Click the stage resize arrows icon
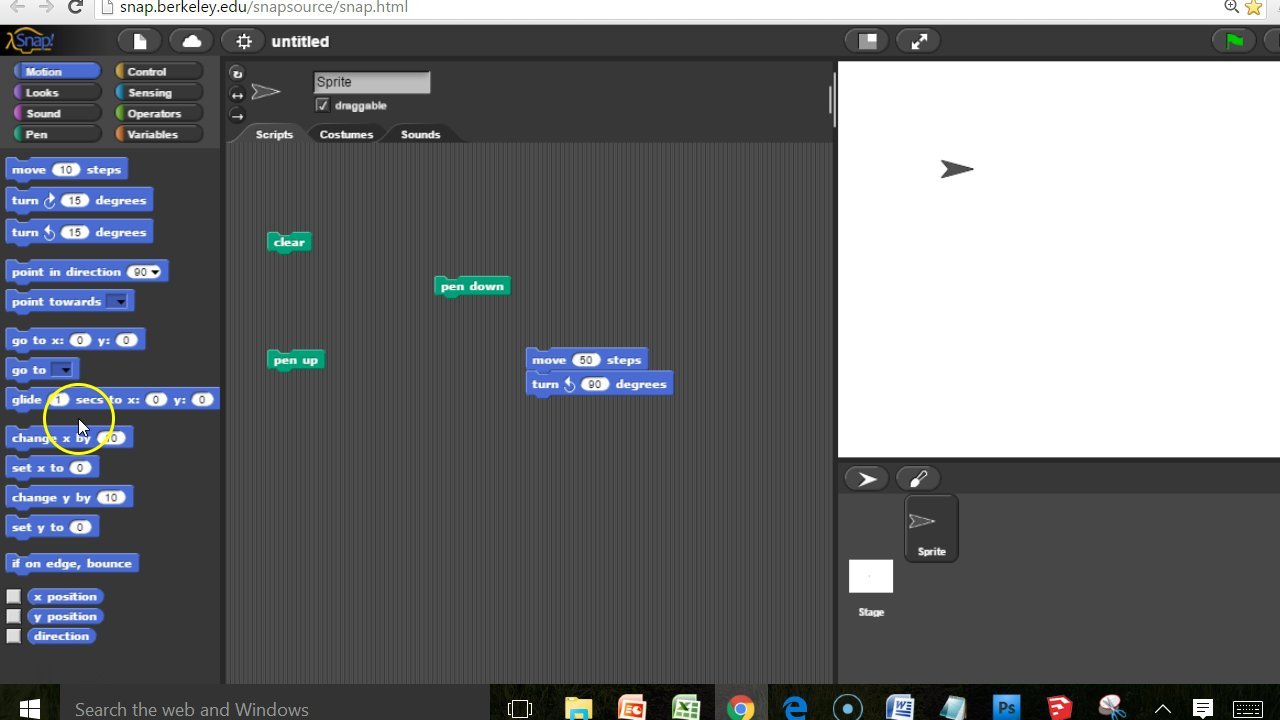Image resolution: width=1280 pixels, height=720 pixels. [x=918, y=41]
